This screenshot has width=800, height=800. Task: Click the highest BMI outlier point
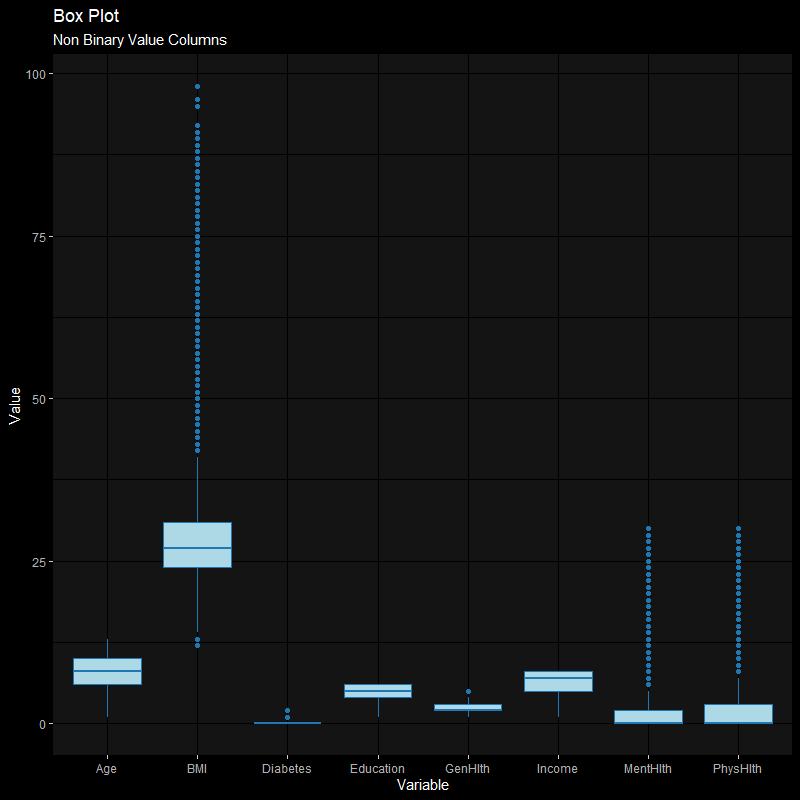point(197,87)
